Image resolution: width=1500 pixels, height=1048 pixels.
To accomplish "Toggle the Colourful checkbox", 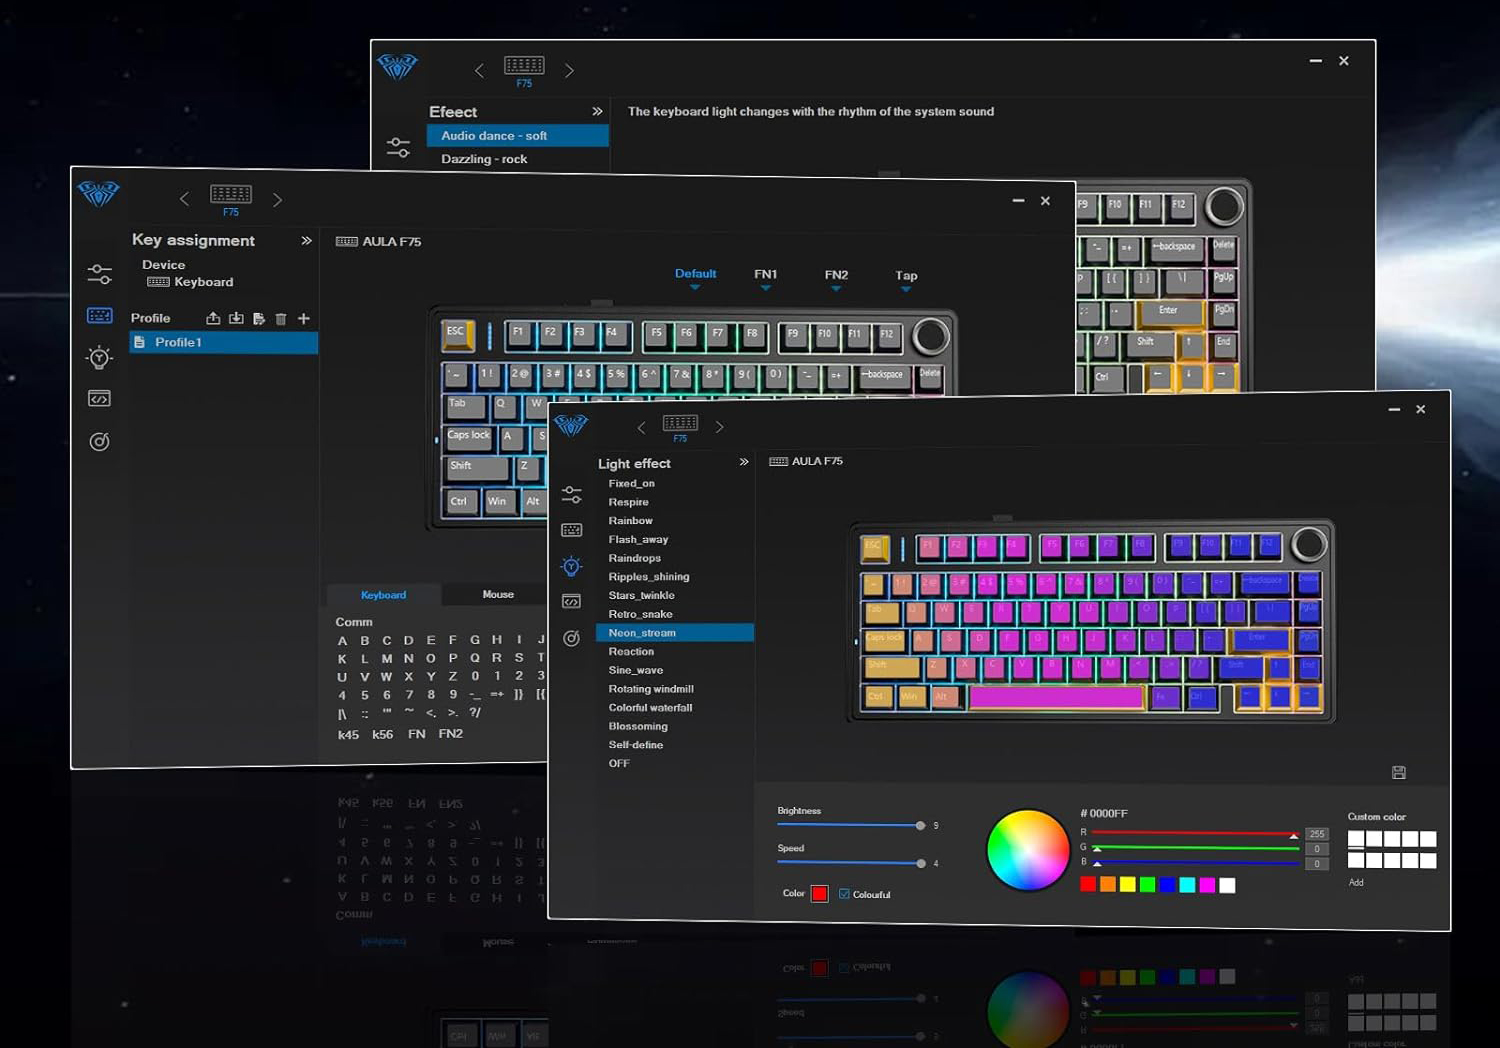I will point(845,894).
